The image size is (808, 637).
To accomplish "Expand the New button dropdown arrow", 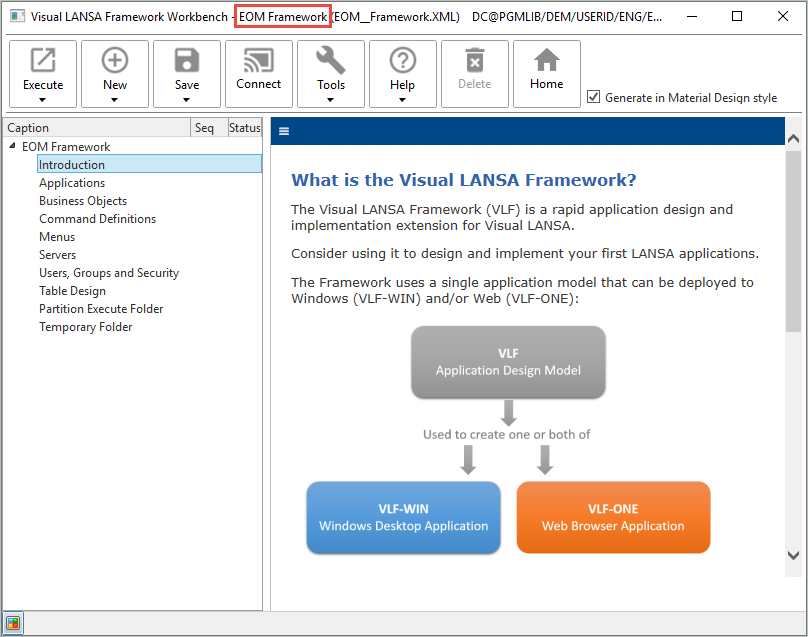I will pos(114,99).
